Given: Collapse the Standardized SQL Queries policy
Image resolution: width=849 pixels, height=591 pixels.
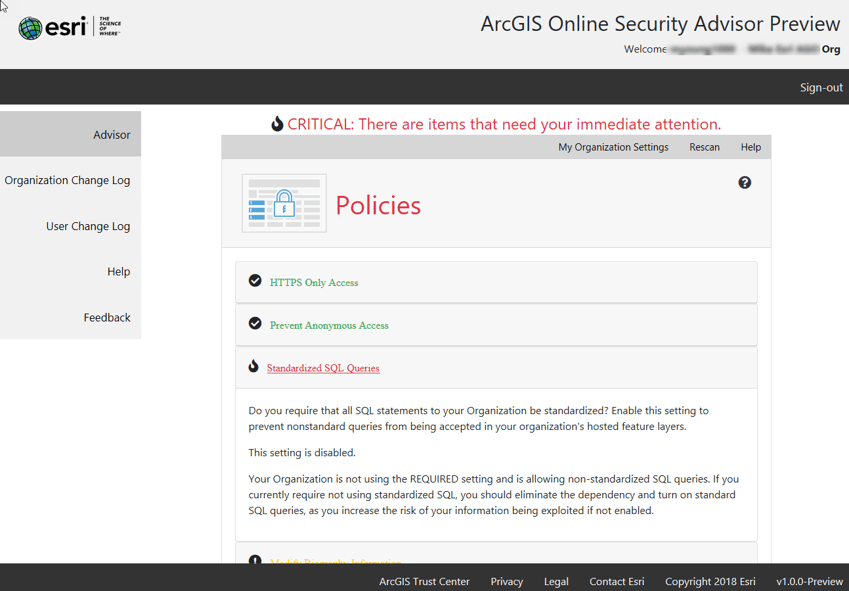Looking at the screenshot, I should 323,368.
